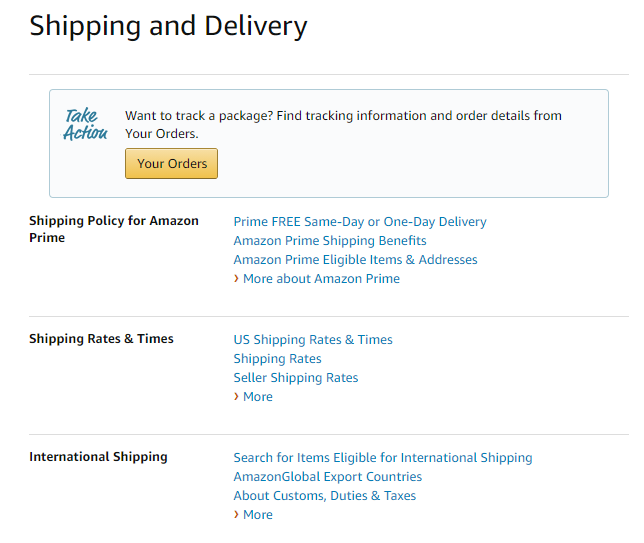Screen dimensions: 644x543
Task: Open Prime FREE Same-Day or One-Day Delivery
Action: click(360, 222)
